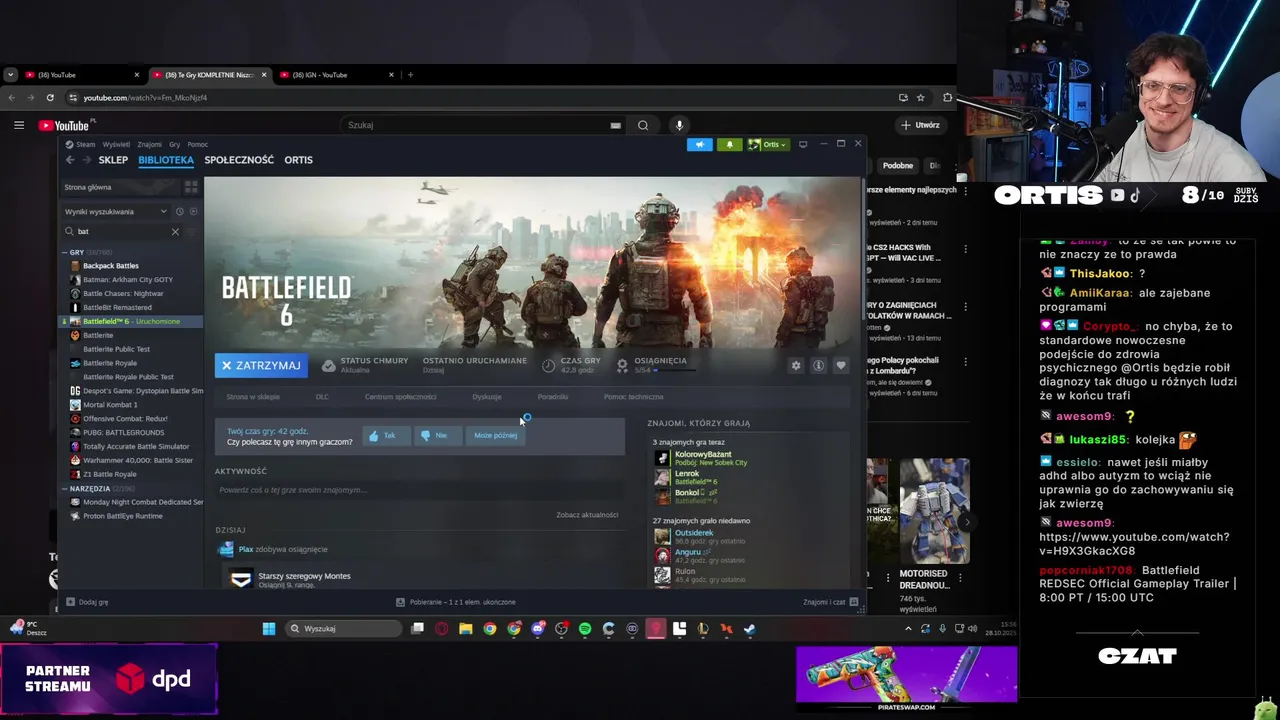Open the DLC link

point(322,397)
